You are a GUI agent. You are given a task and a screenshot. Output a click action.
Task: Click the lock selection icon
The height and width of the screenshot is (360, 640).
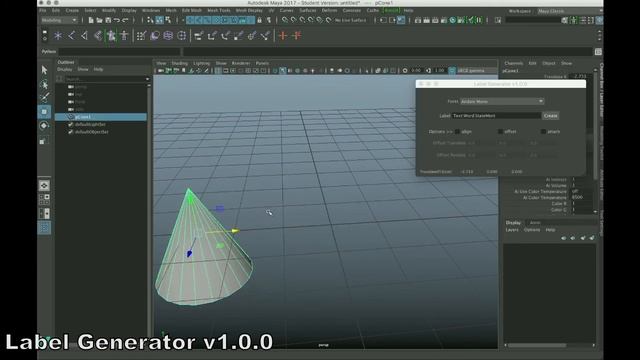coord(259,20)
